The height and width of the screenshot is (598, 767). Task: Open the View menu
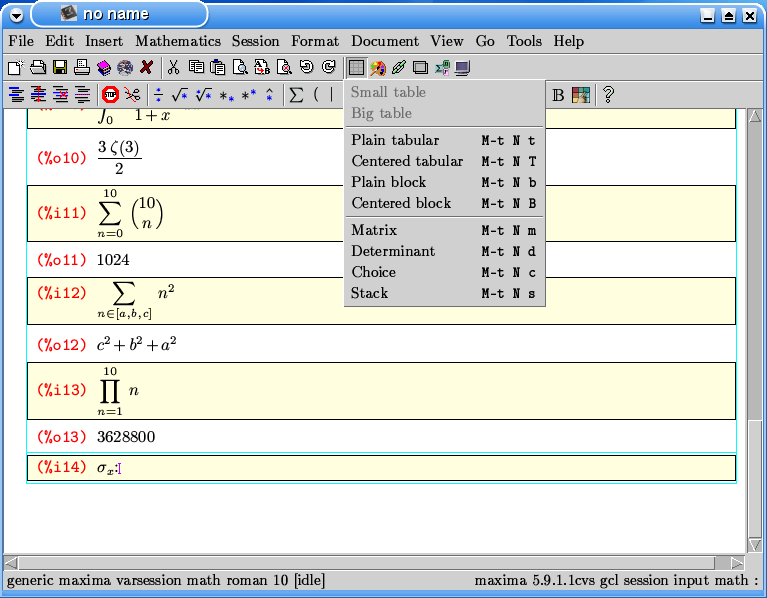click(x=447, y=41)
